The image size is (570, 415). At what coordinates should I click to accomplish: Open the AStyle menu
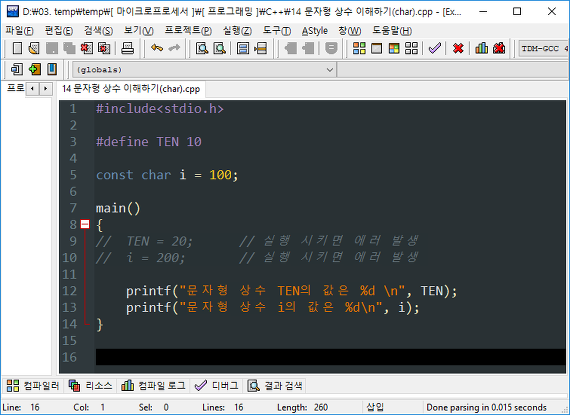coord(315,31)
